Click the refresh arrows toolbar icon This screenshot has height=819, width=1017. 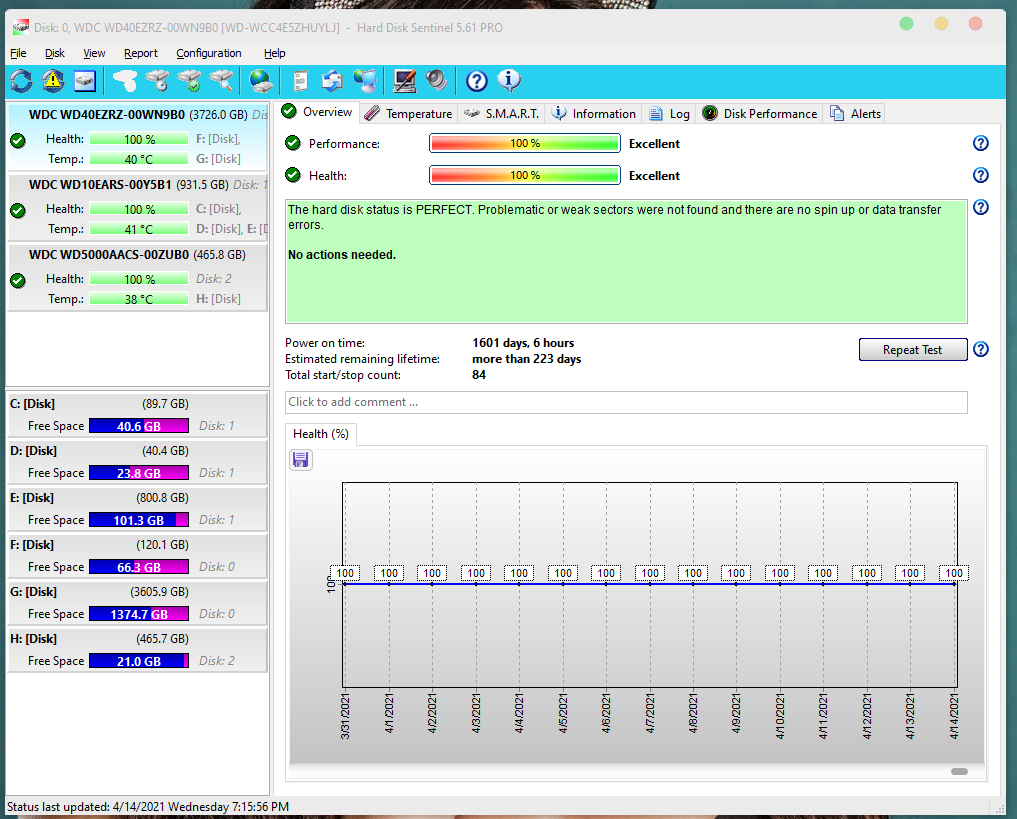(21, 81)
